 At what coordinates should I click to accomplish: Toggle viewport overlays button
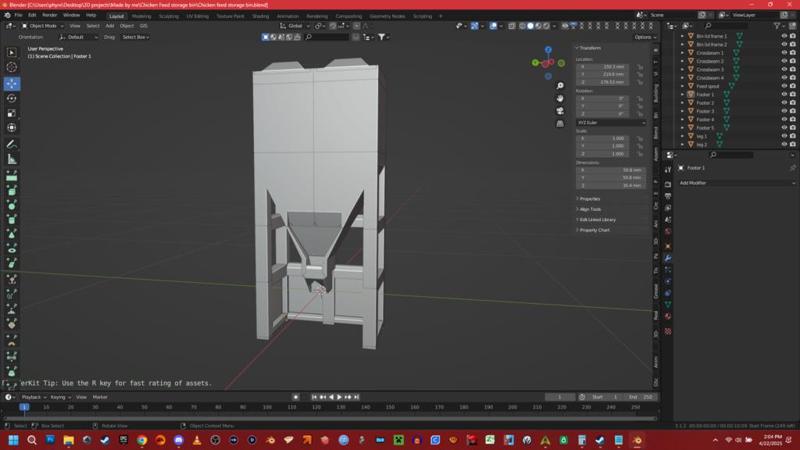493,26
